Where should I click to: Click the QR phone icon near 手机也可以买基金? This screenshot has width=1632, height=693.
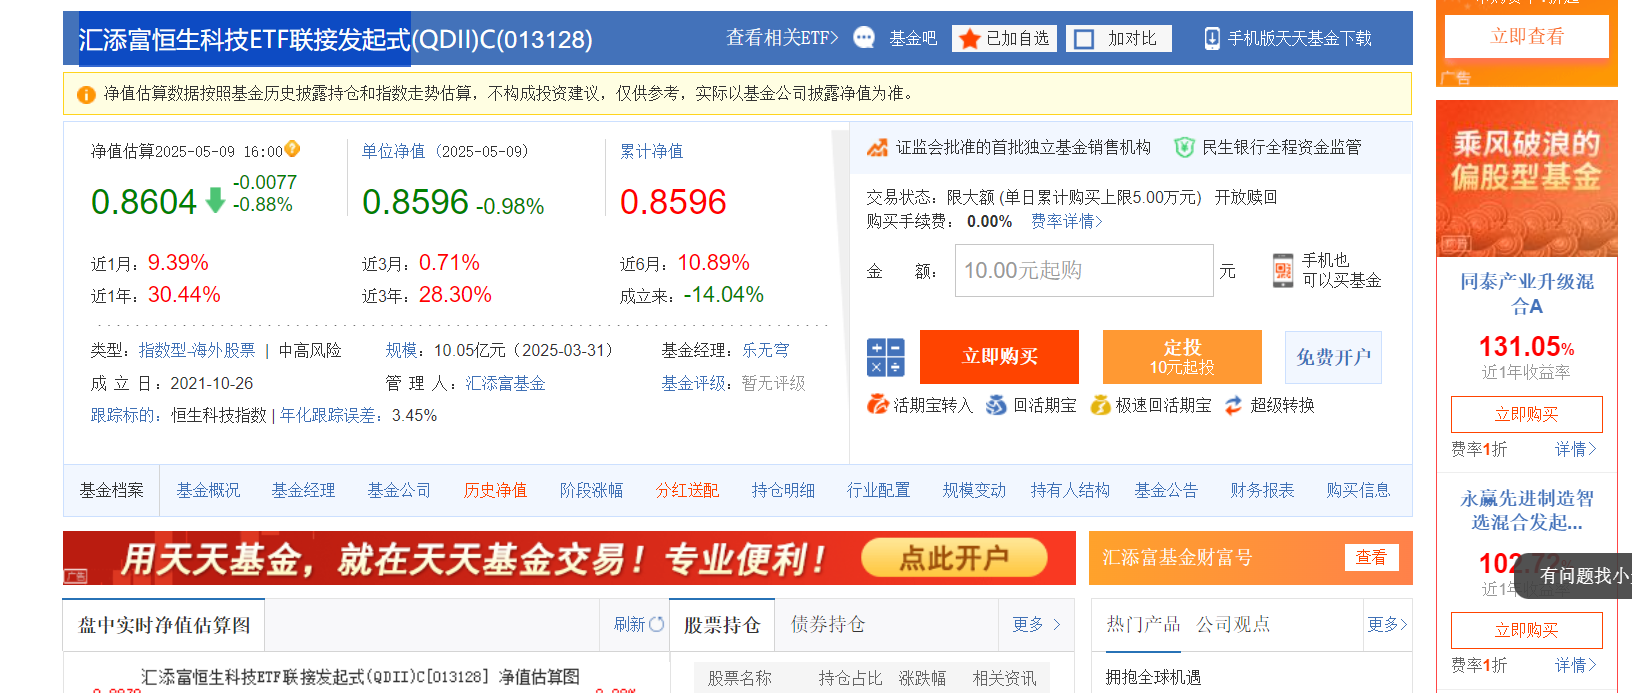tap(1283, 271)
